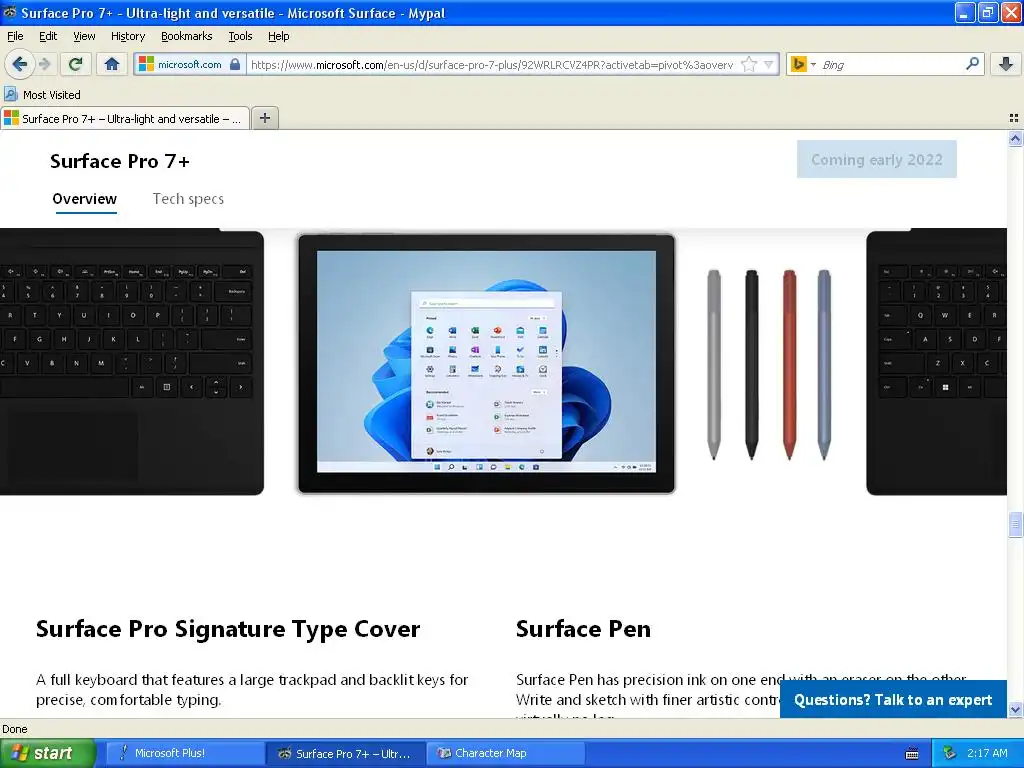Click the microsoft.com site identity box
Viewport: 1024px width, 768px height.
pos(189,64)
